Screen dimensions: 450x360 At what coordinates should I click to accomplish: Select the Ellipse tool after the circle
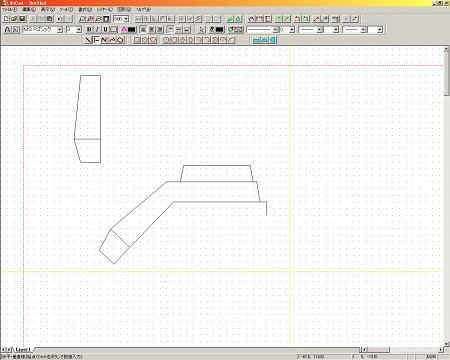153,40
